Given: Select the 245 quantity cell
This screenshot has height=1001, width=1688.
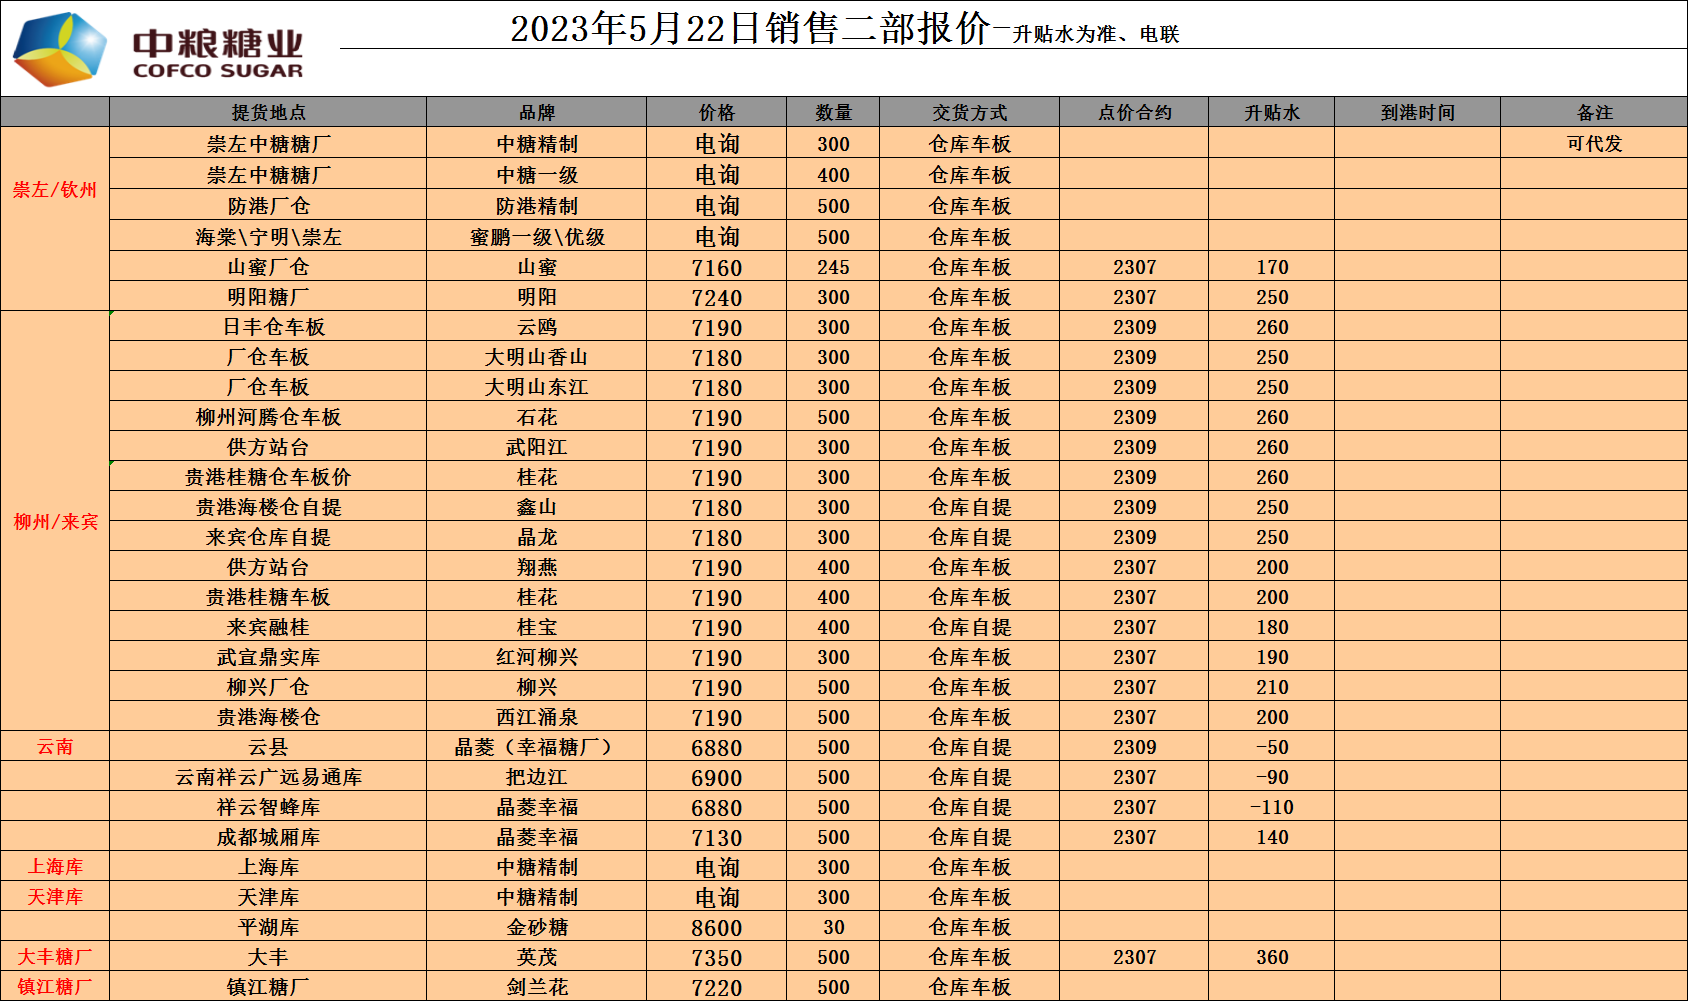Looking at the screenshot, I should pyautogui.click(x=833, y=267).
